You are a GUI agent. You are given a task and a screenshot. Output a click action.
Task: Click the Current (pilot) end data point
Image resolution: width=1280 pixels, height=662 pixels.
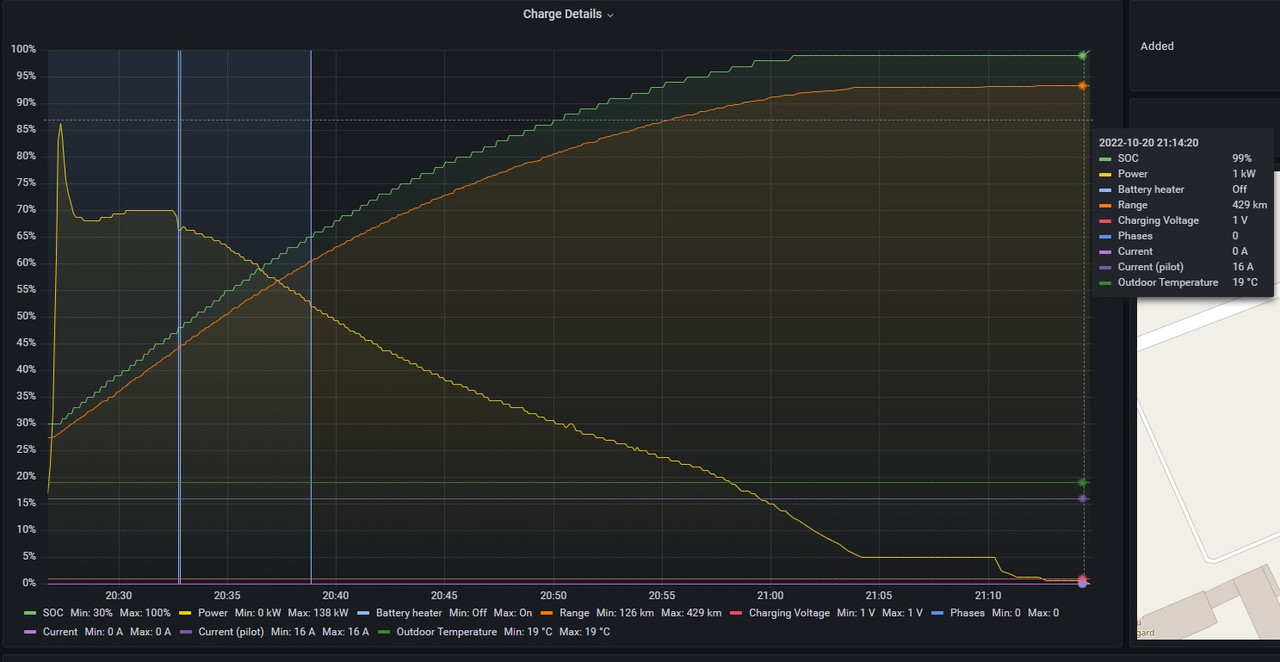(1083, 498)
